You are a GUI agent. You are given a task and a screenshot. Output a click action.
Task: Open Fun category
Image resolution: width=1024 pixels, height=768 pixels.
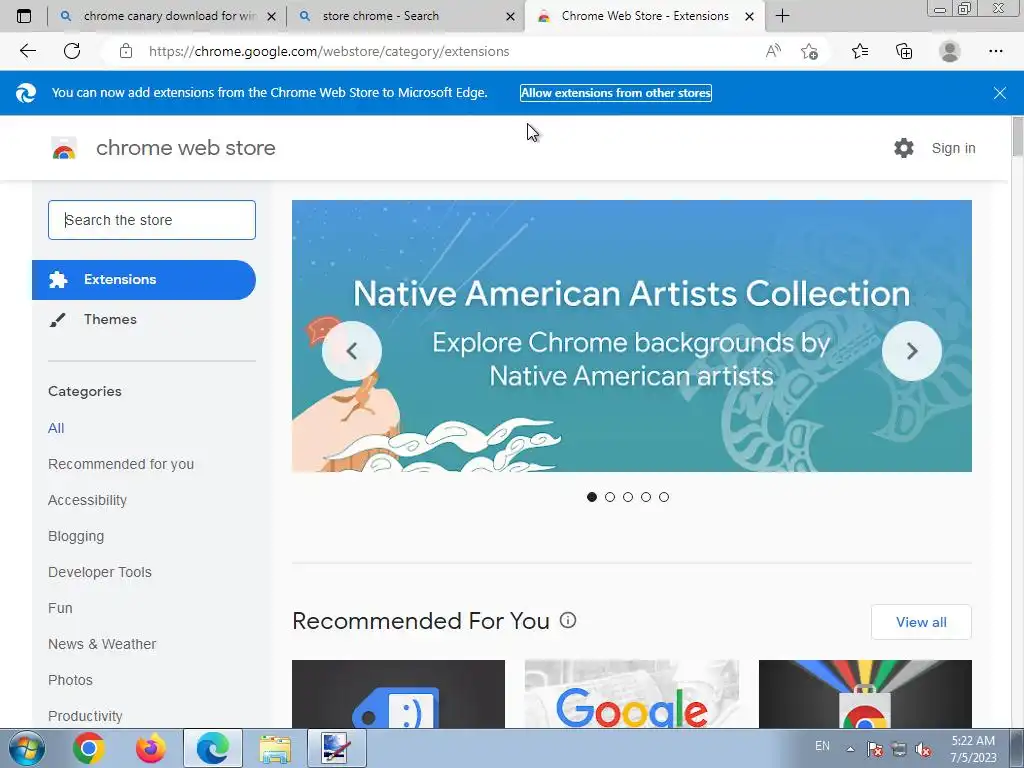(60, 608)
